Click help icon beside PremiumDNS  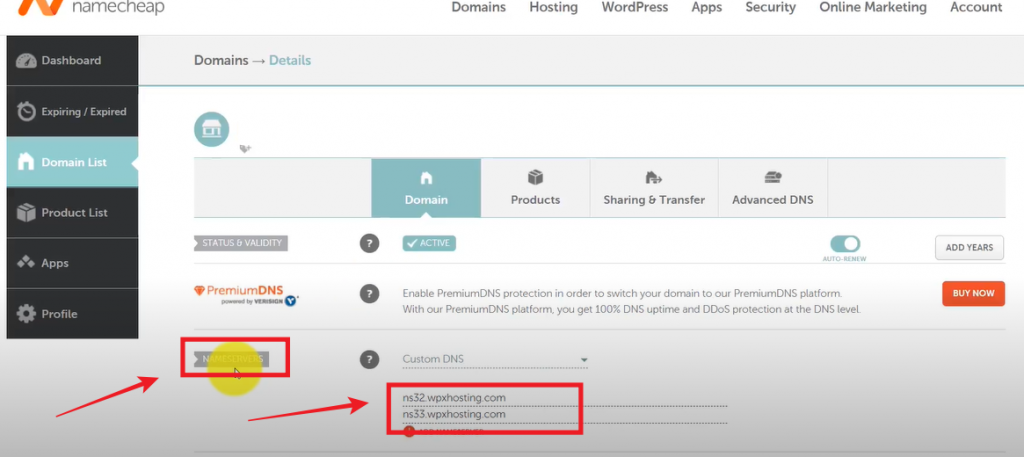370,294
